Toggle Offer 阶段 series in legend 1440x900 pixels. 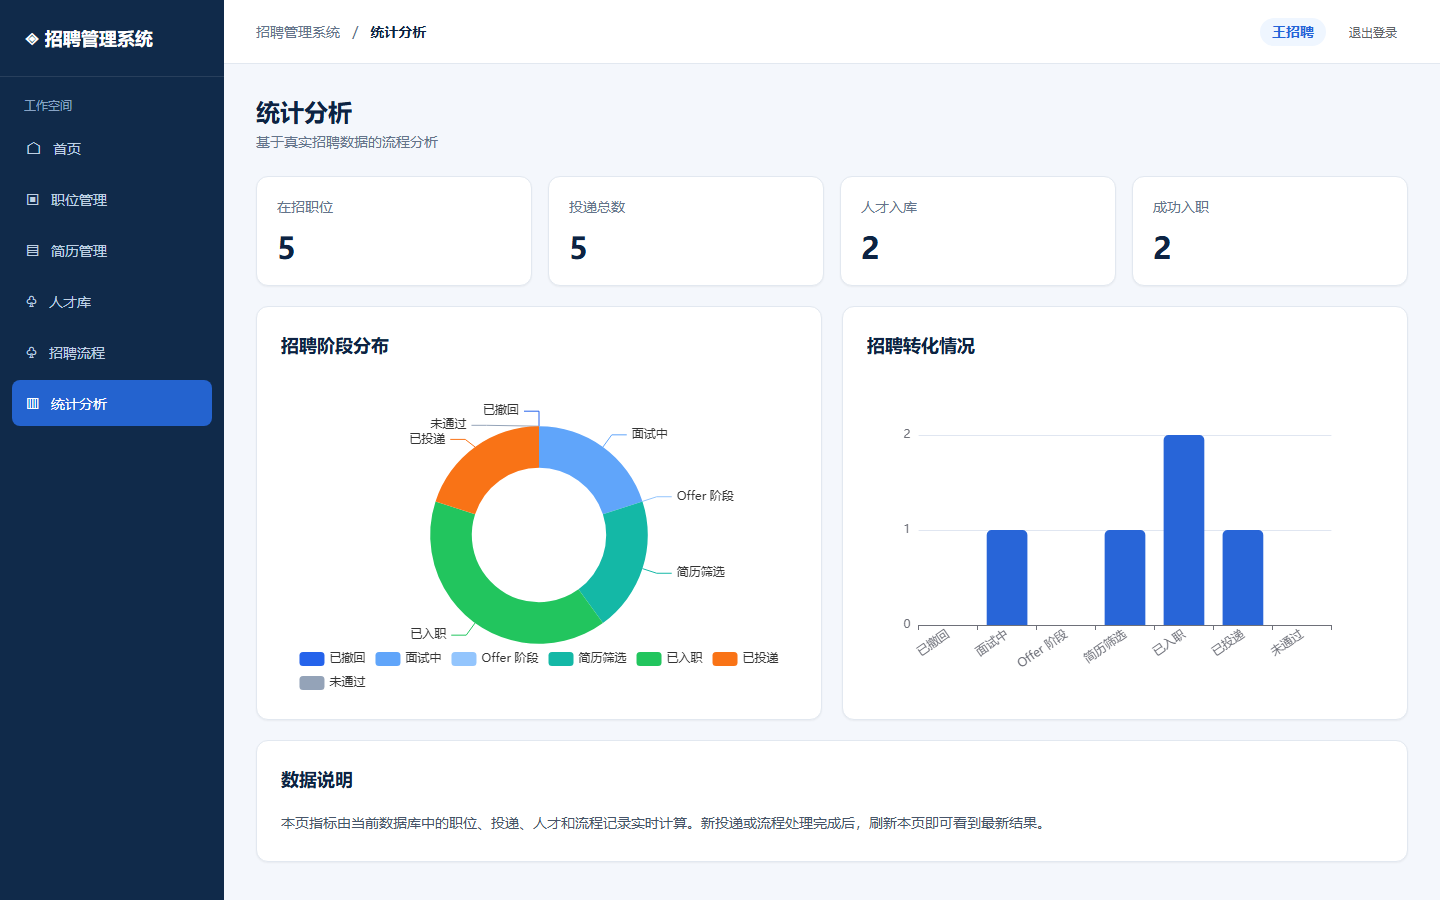tap(495, 658)
